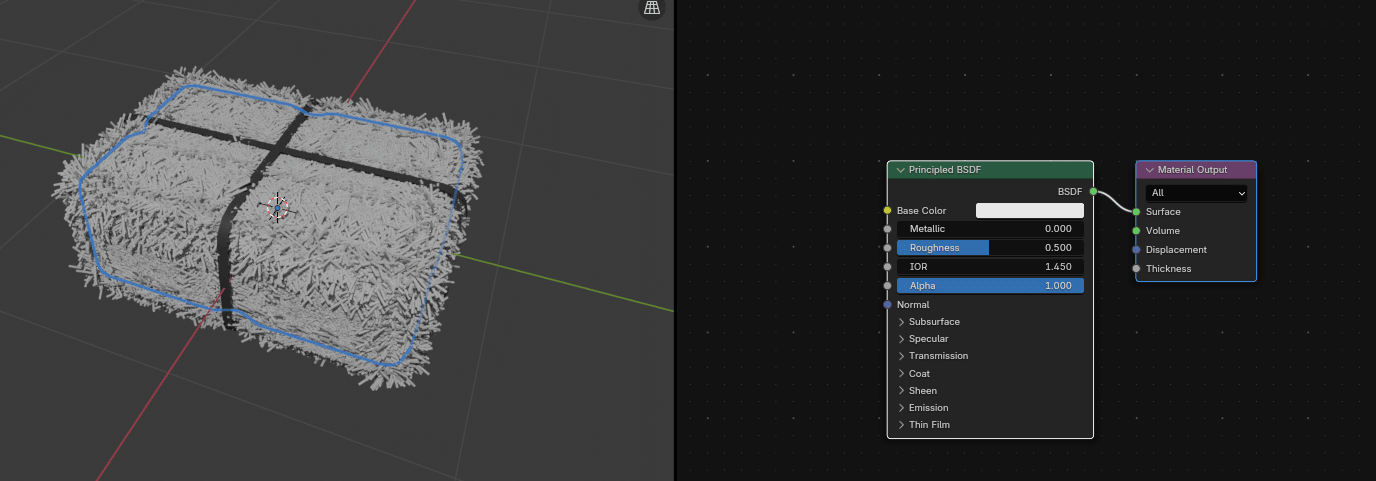This screenshot has height=481, width=1376.
Task: Click the Displacement input socket
Action: tap(1136, 250)
